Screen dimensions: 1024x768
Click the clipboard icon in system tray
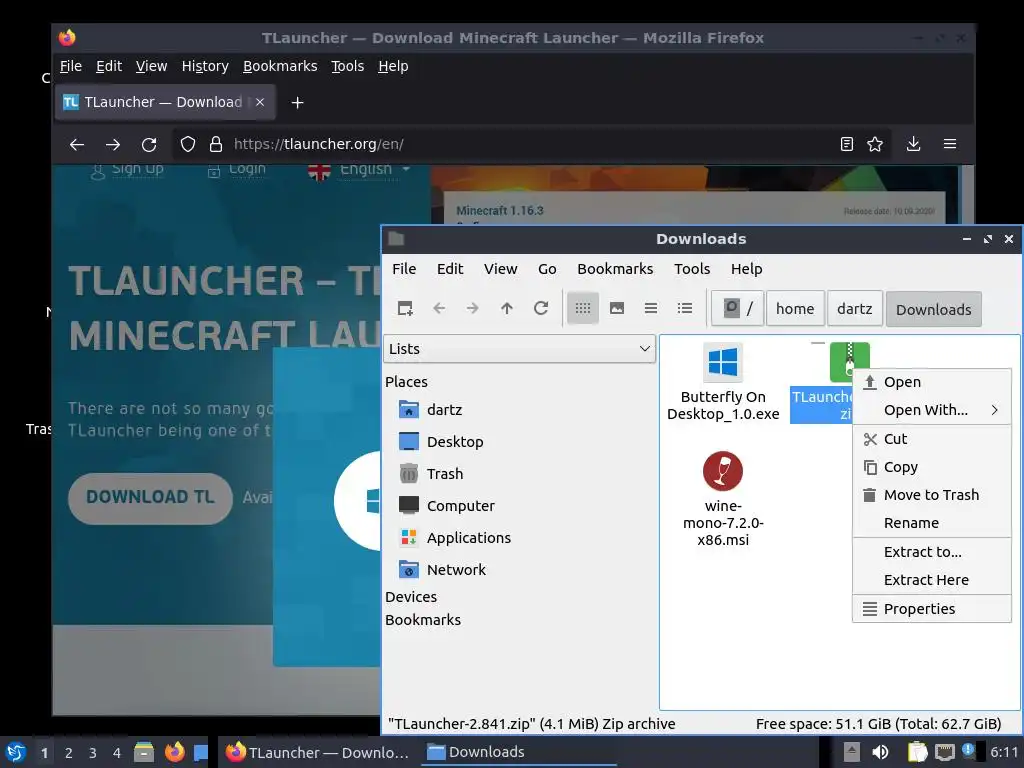click(x=917, y=752)
